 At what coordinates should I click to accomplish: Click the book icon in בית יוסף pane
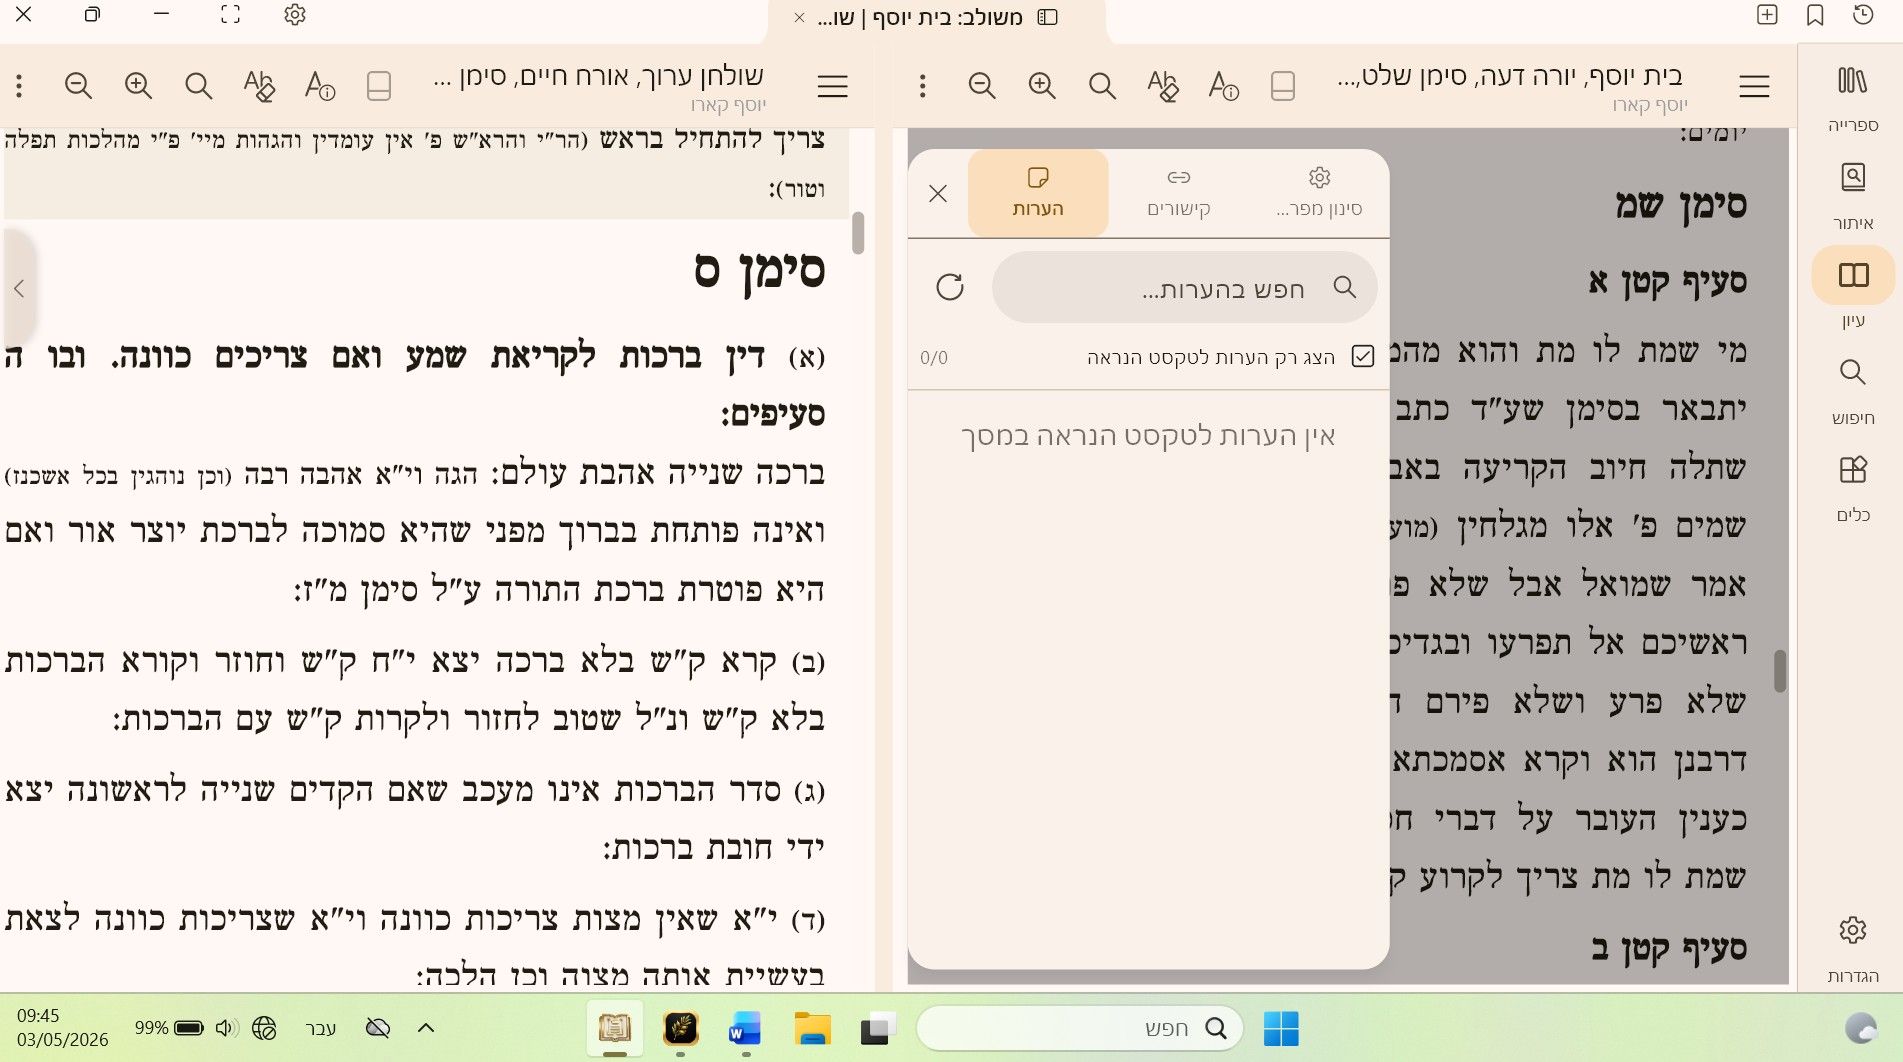coord(1283,86)
